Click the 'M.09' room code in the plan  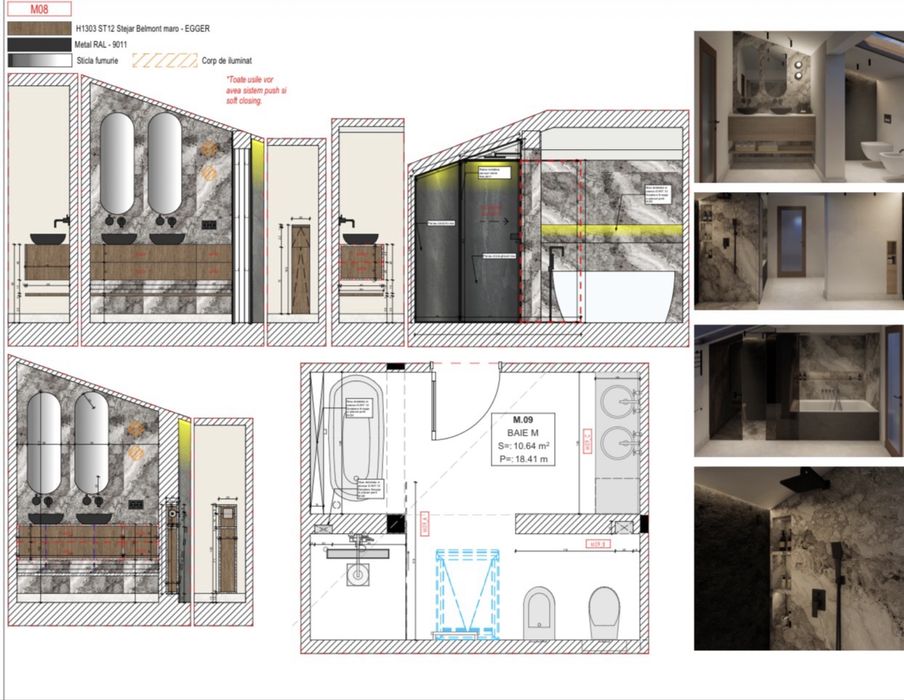[x=523, y=420]
